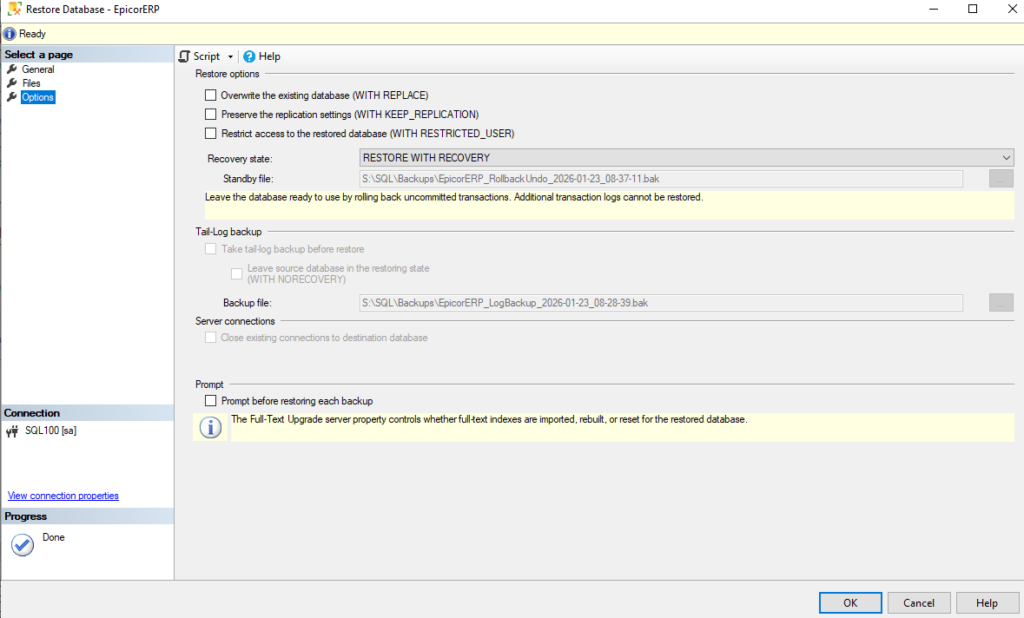Image resolution: width=1024 pixels, height=618 pixels.
Task: Click the SQL100 server connection icon
Action: tap(12, 432)
